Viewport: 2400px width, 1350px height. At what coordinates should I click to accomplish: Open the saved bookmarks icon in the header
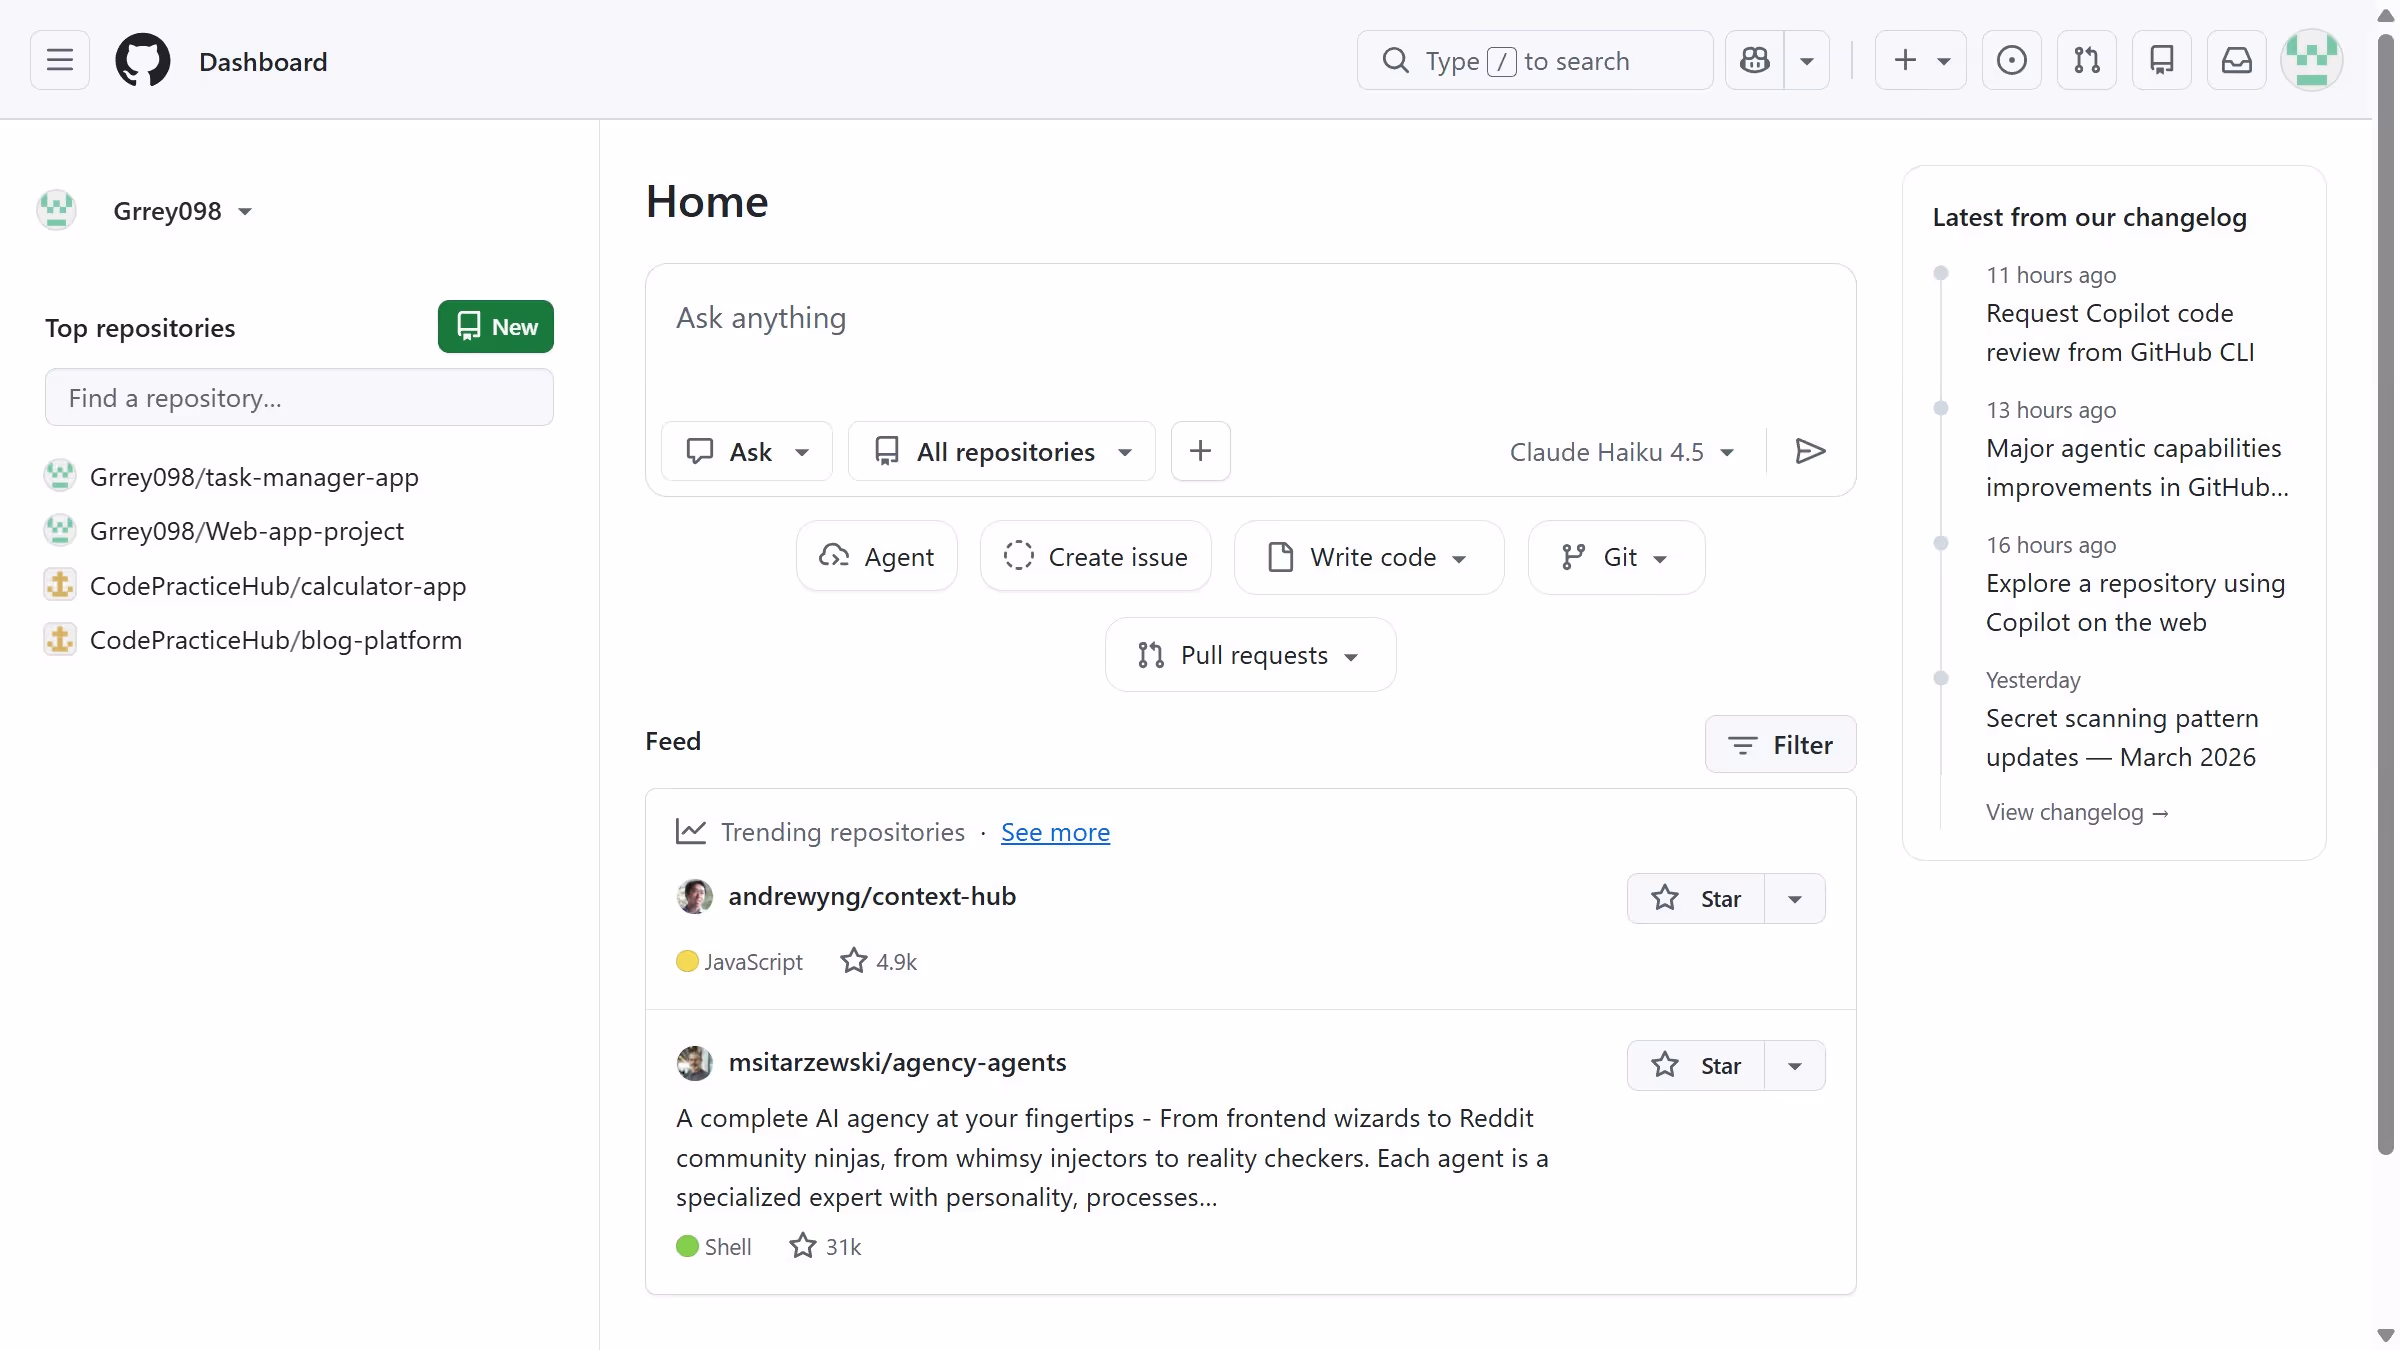click(x=2162, y=60)
